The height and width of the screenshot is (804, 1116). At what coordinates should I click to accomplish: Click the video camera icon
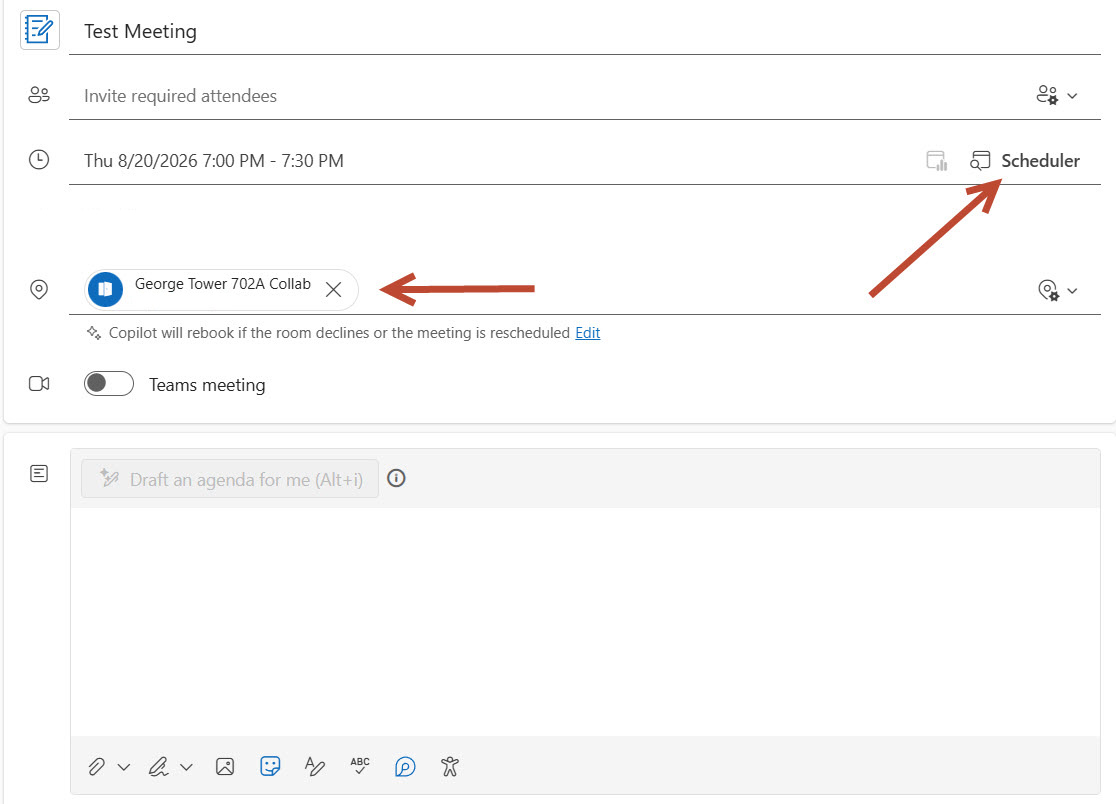[x=39, y=384]
